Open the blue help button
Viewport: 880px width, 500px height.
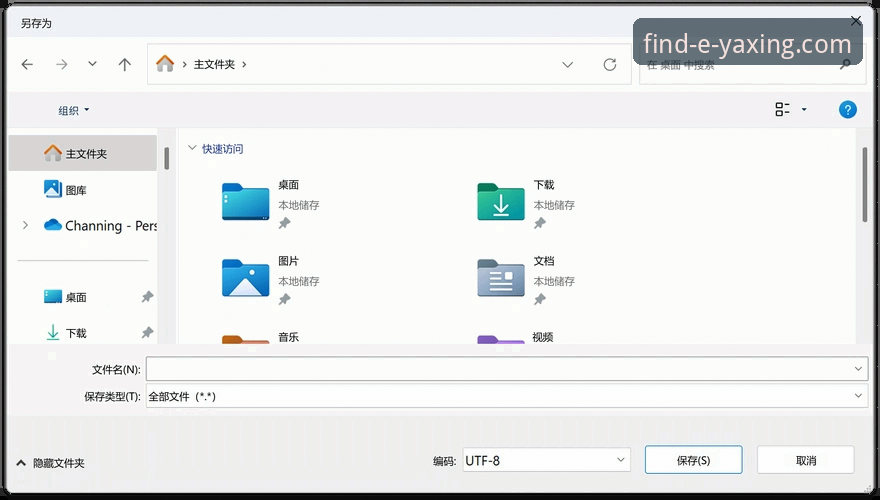[847, 109]
